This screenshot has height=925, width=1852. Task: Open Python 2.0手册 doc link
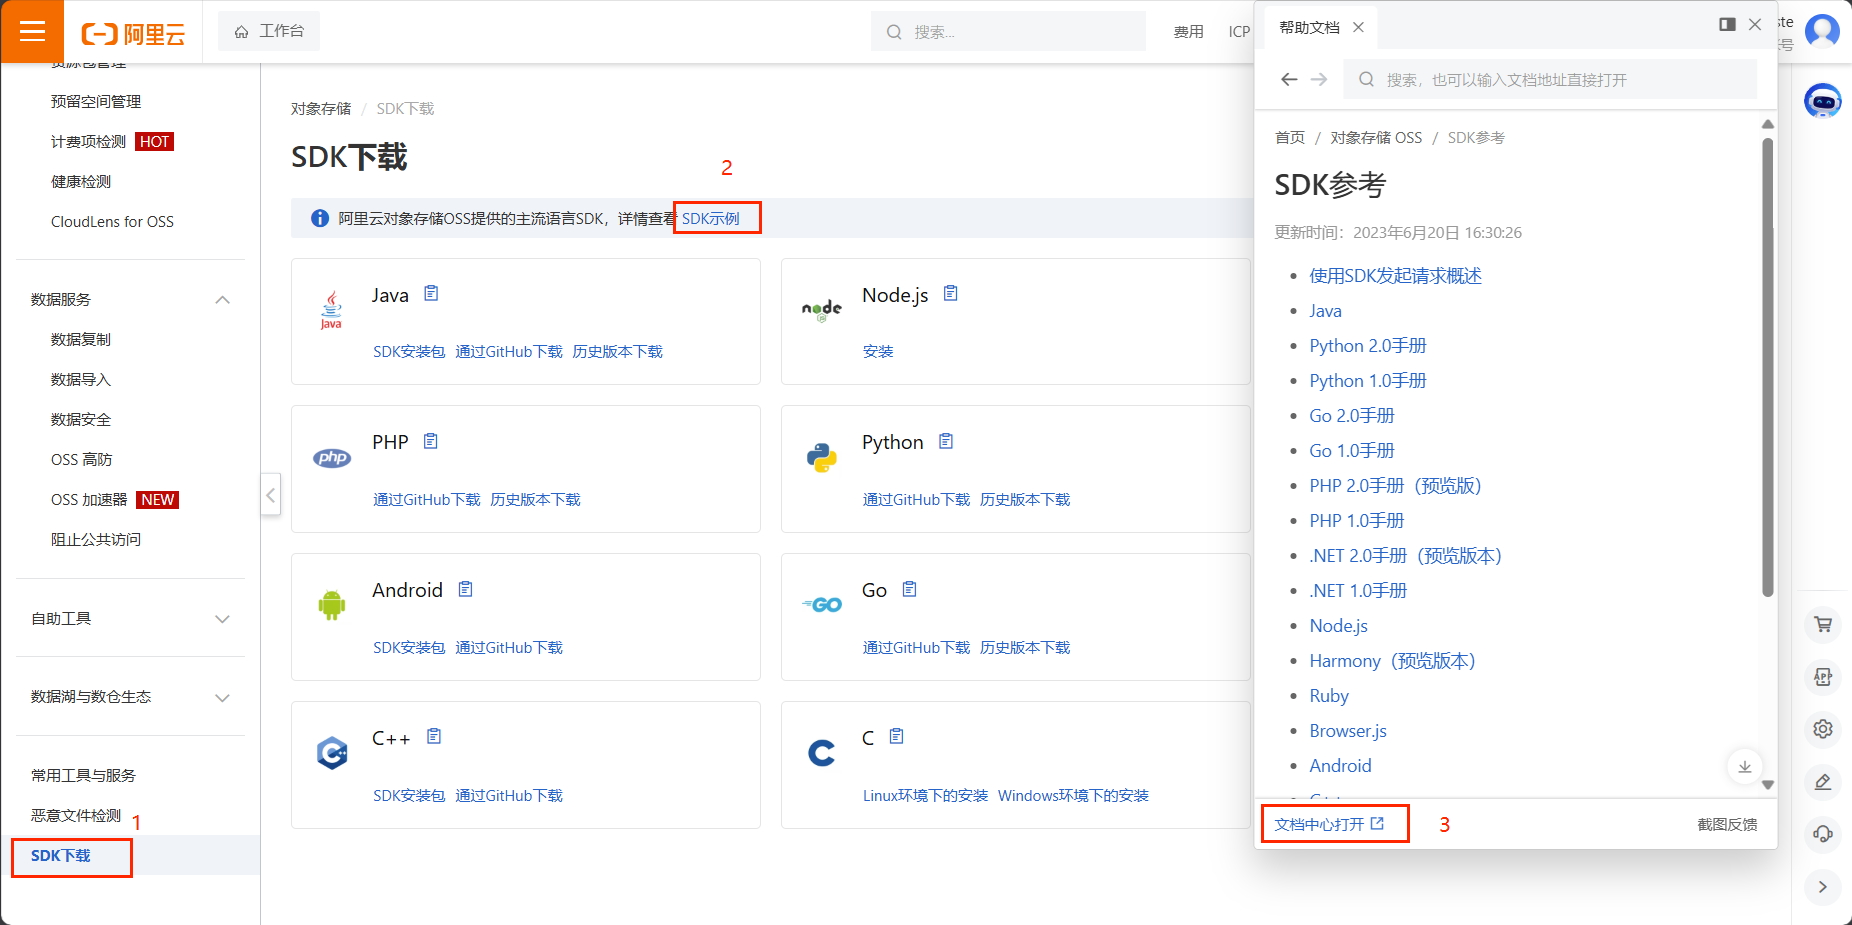(1368, 346)
